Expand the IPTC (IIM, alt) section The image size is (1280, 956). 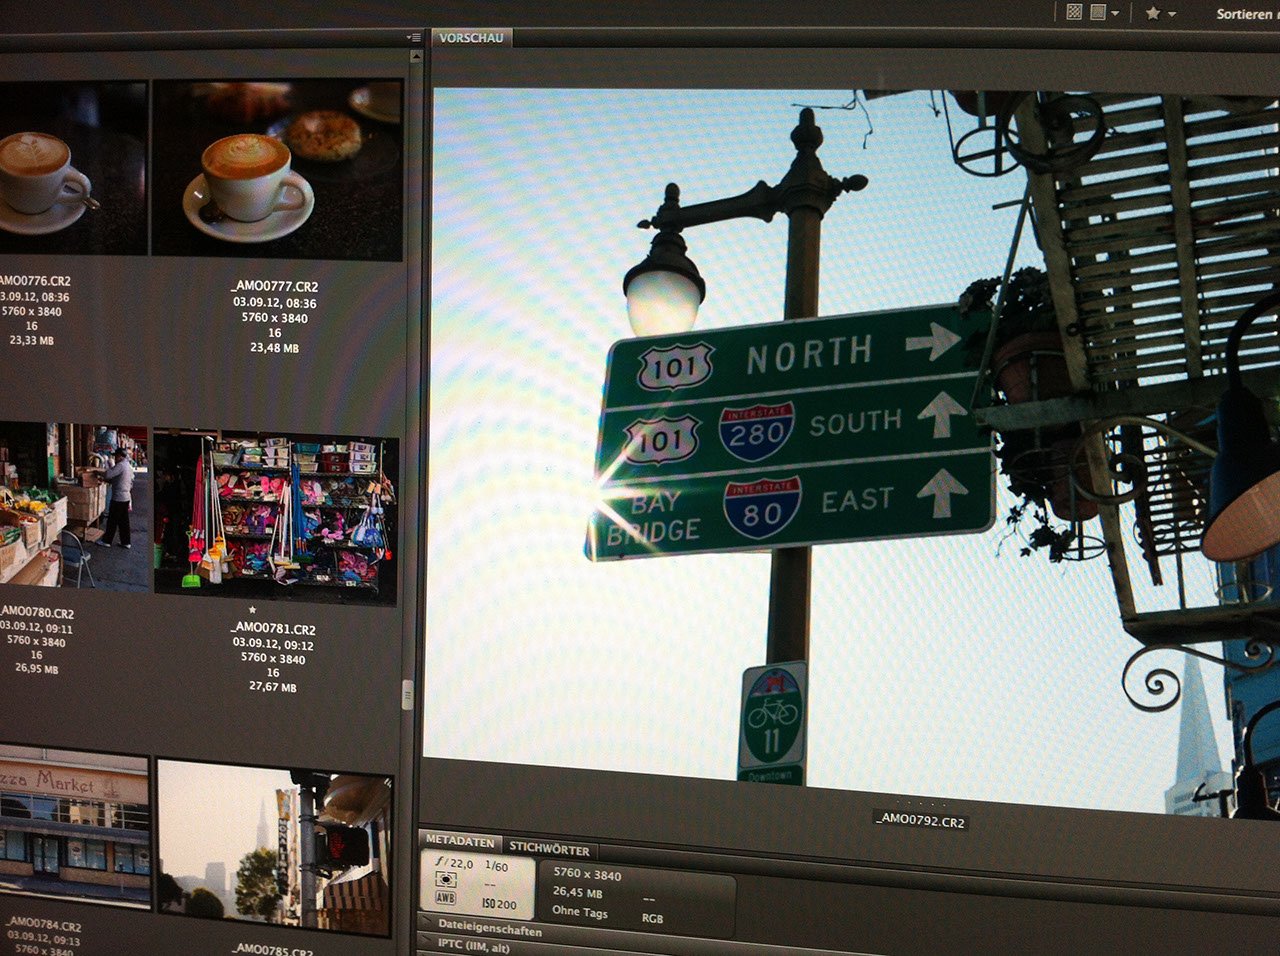[474, 946]
